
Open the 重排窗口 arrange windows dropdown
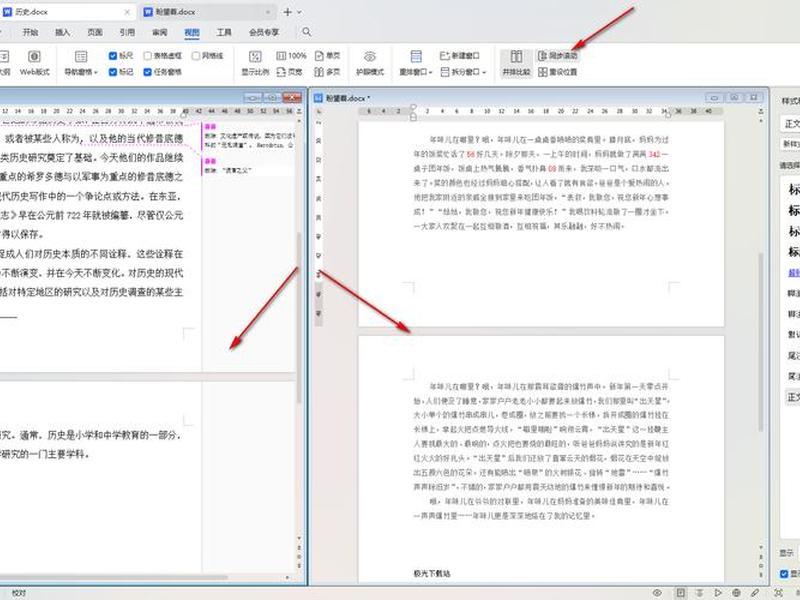point(416,63)
